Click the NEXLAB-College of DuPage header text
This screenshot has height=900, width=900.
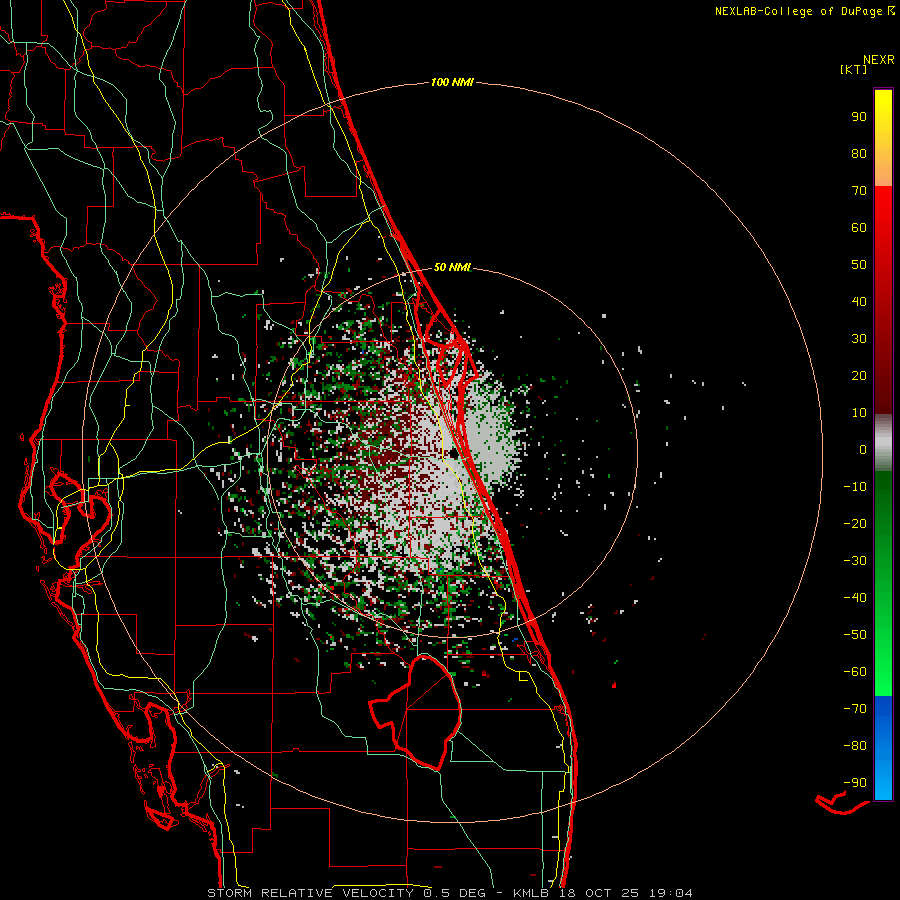pos(798,11)
